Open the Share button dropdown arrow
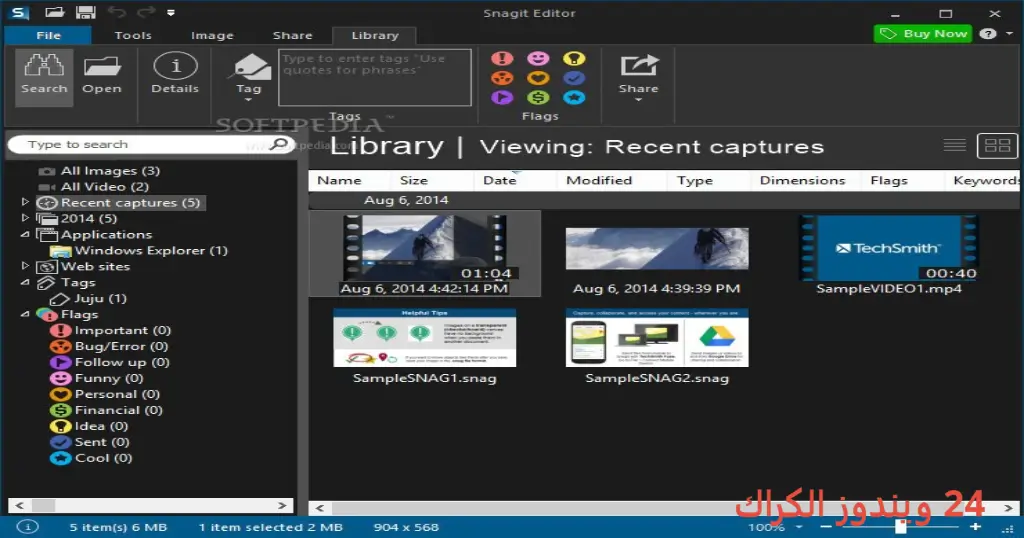The image size is (1024, 538). click(x=639, y=100)
